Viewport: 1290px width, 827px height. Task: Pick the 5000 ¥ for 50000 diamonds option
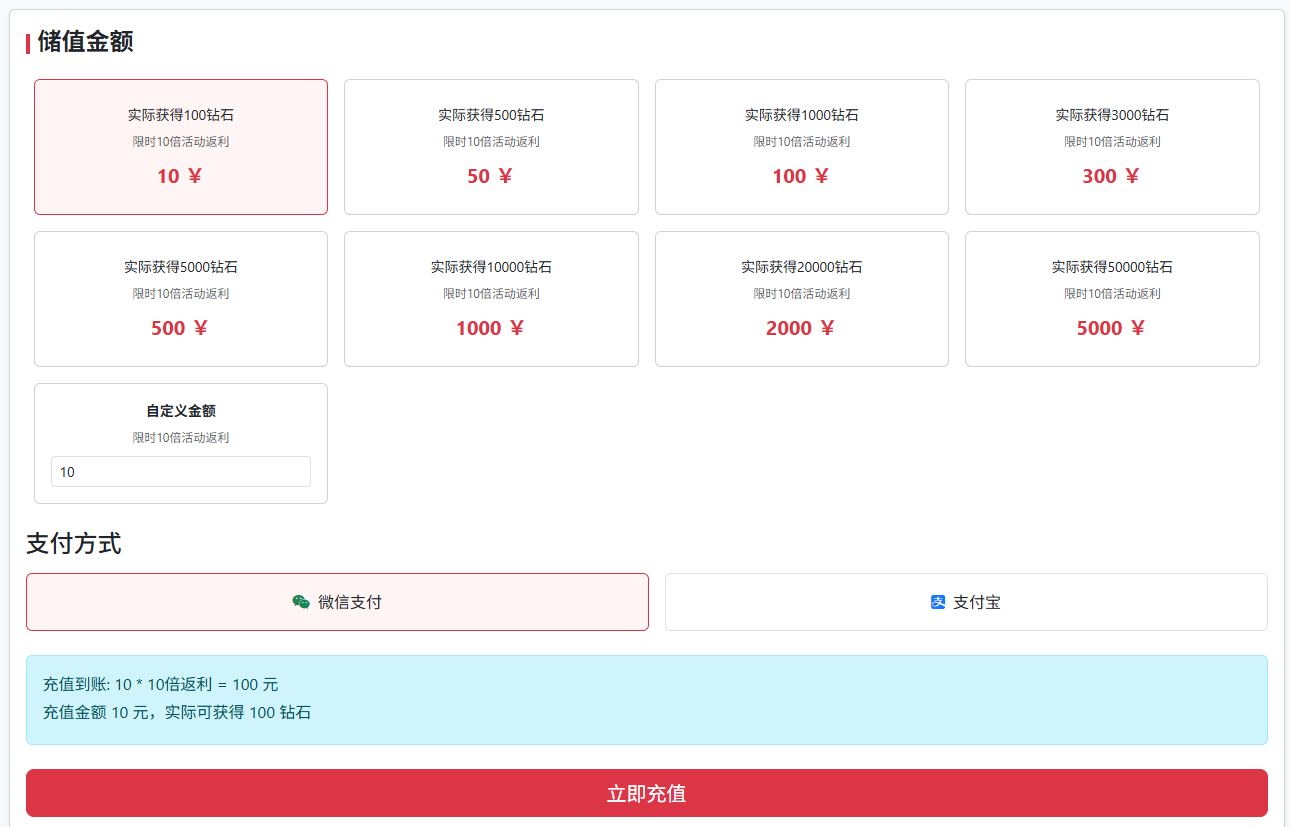(x=1111, y=299)
